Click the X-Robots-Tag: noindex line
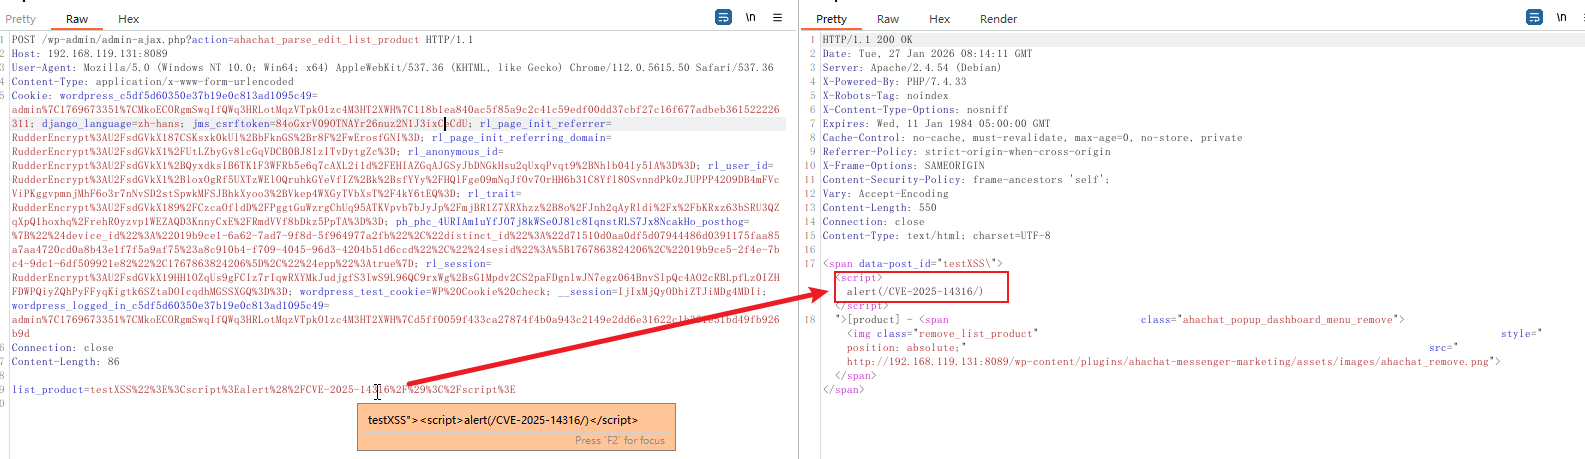Viewport: 1585px width, 459px height. (x=885, y=96)
